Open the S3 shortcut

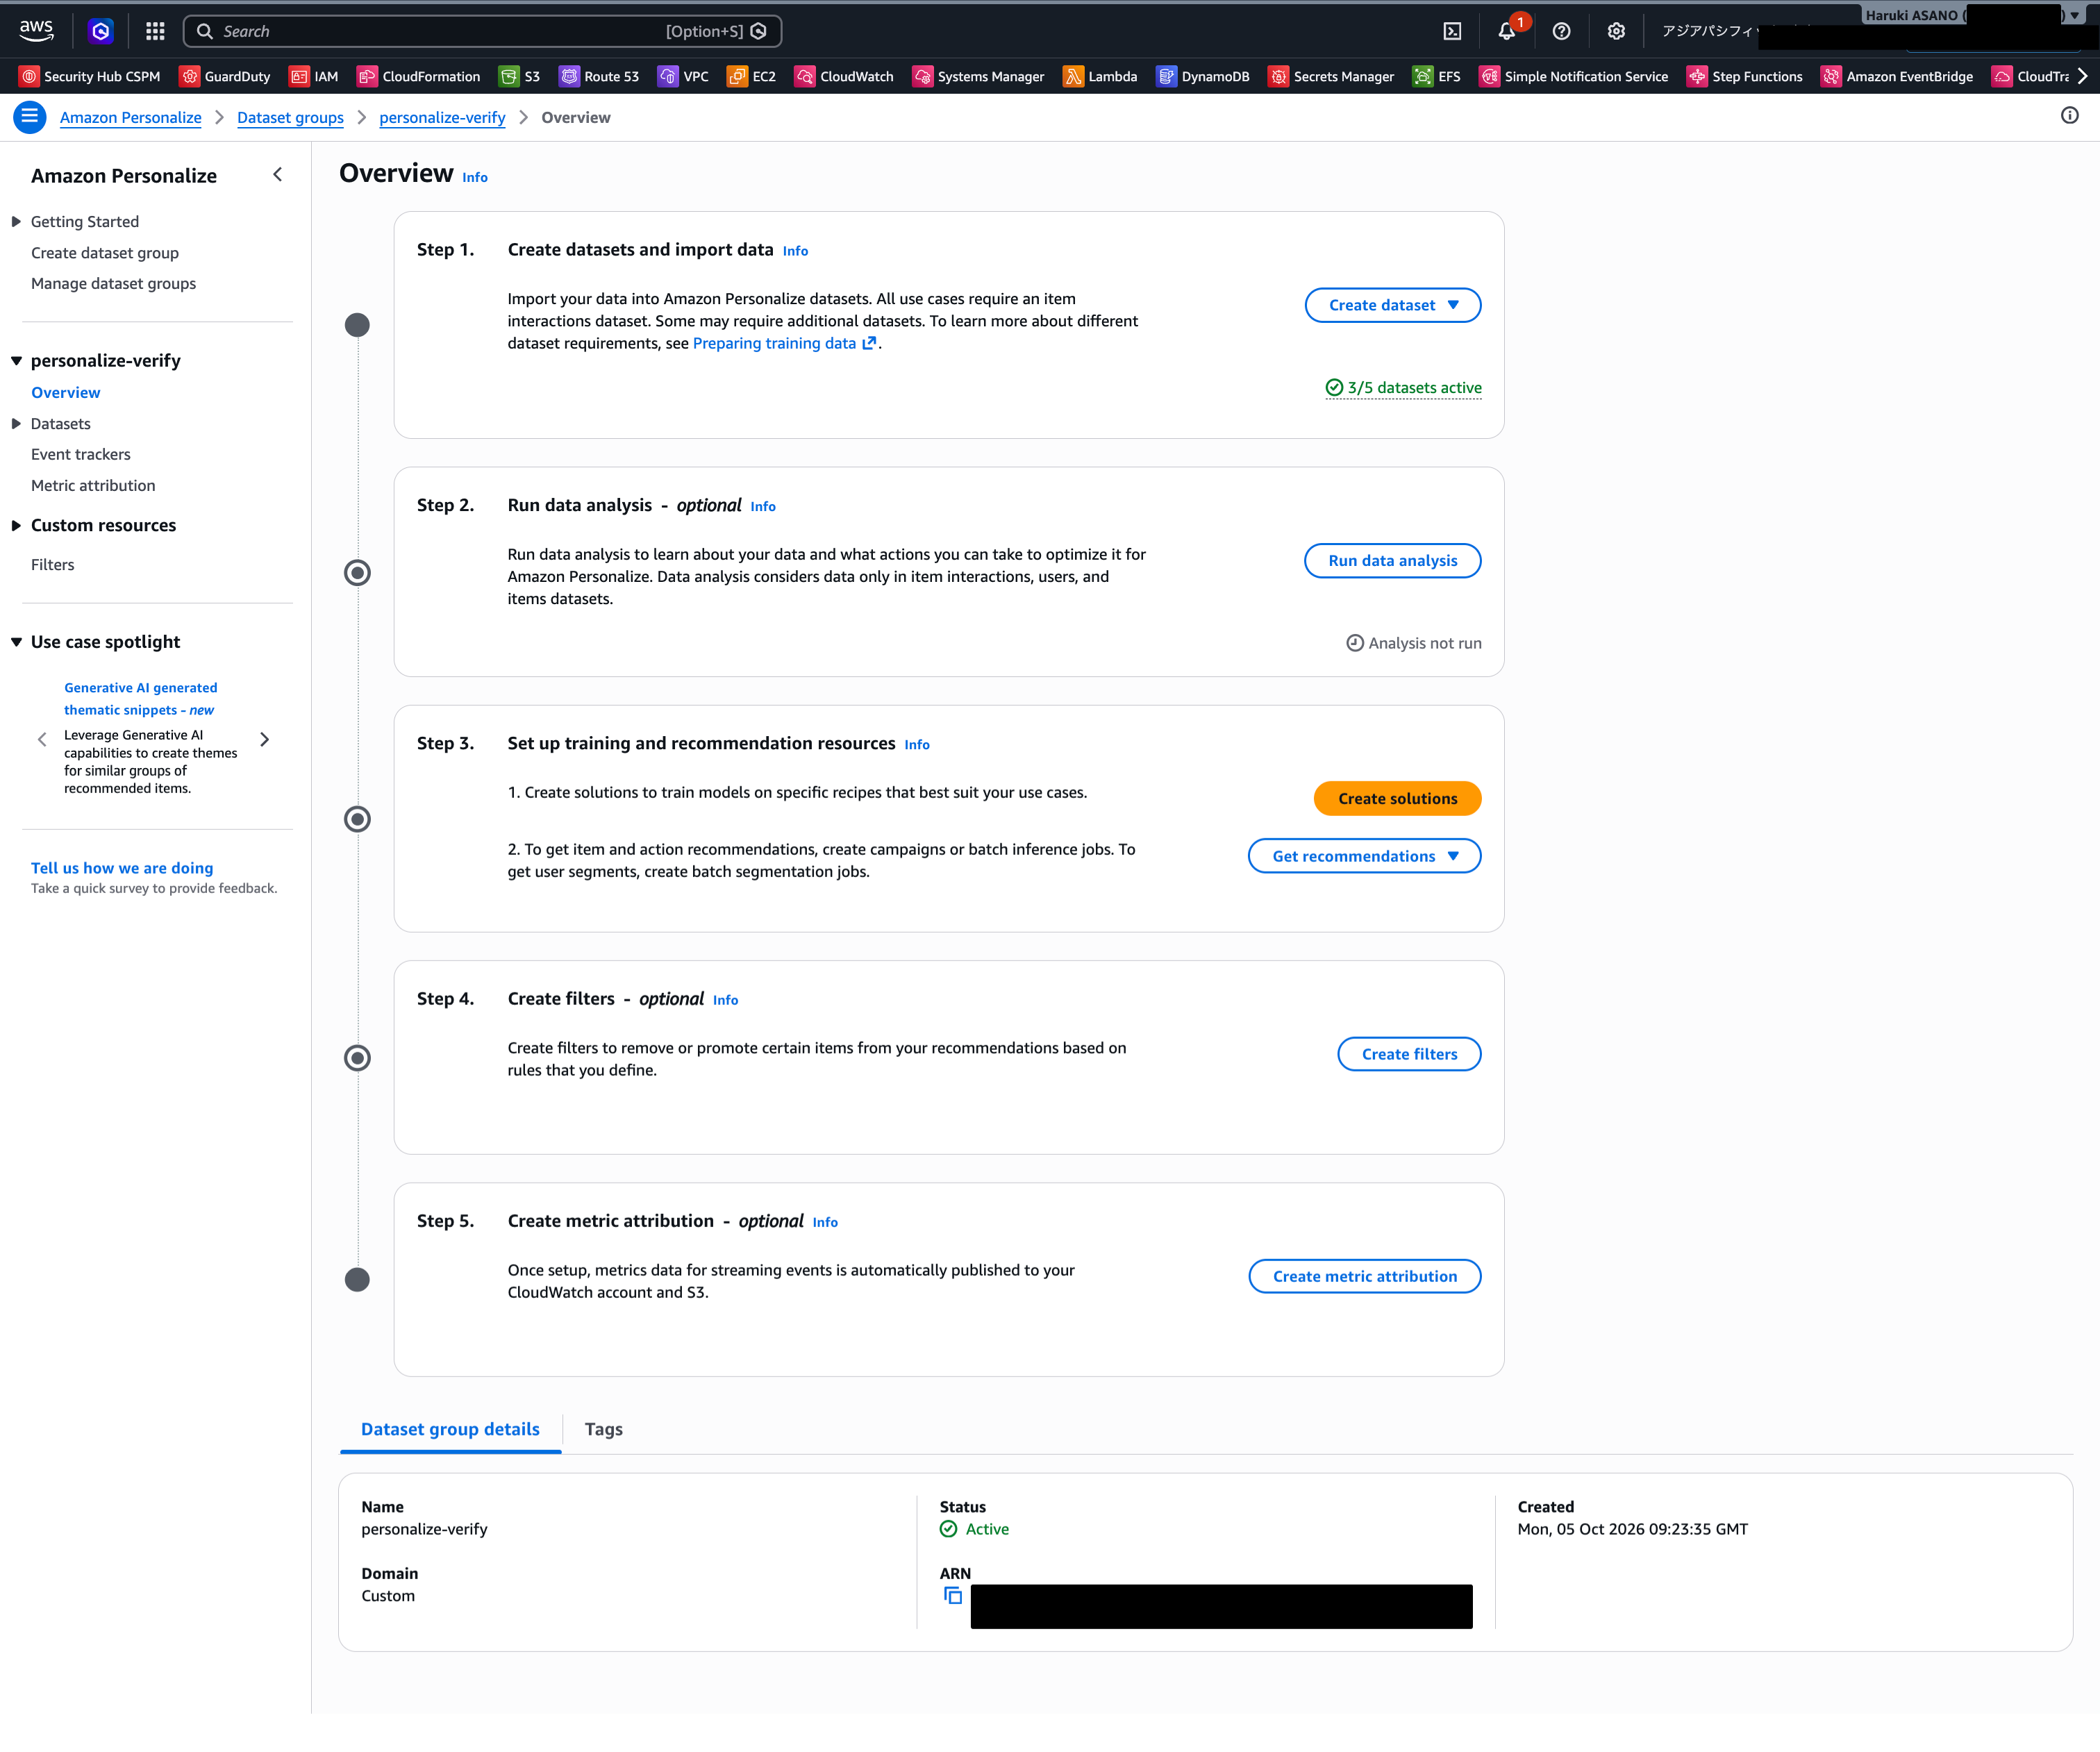tap(520, 76)
